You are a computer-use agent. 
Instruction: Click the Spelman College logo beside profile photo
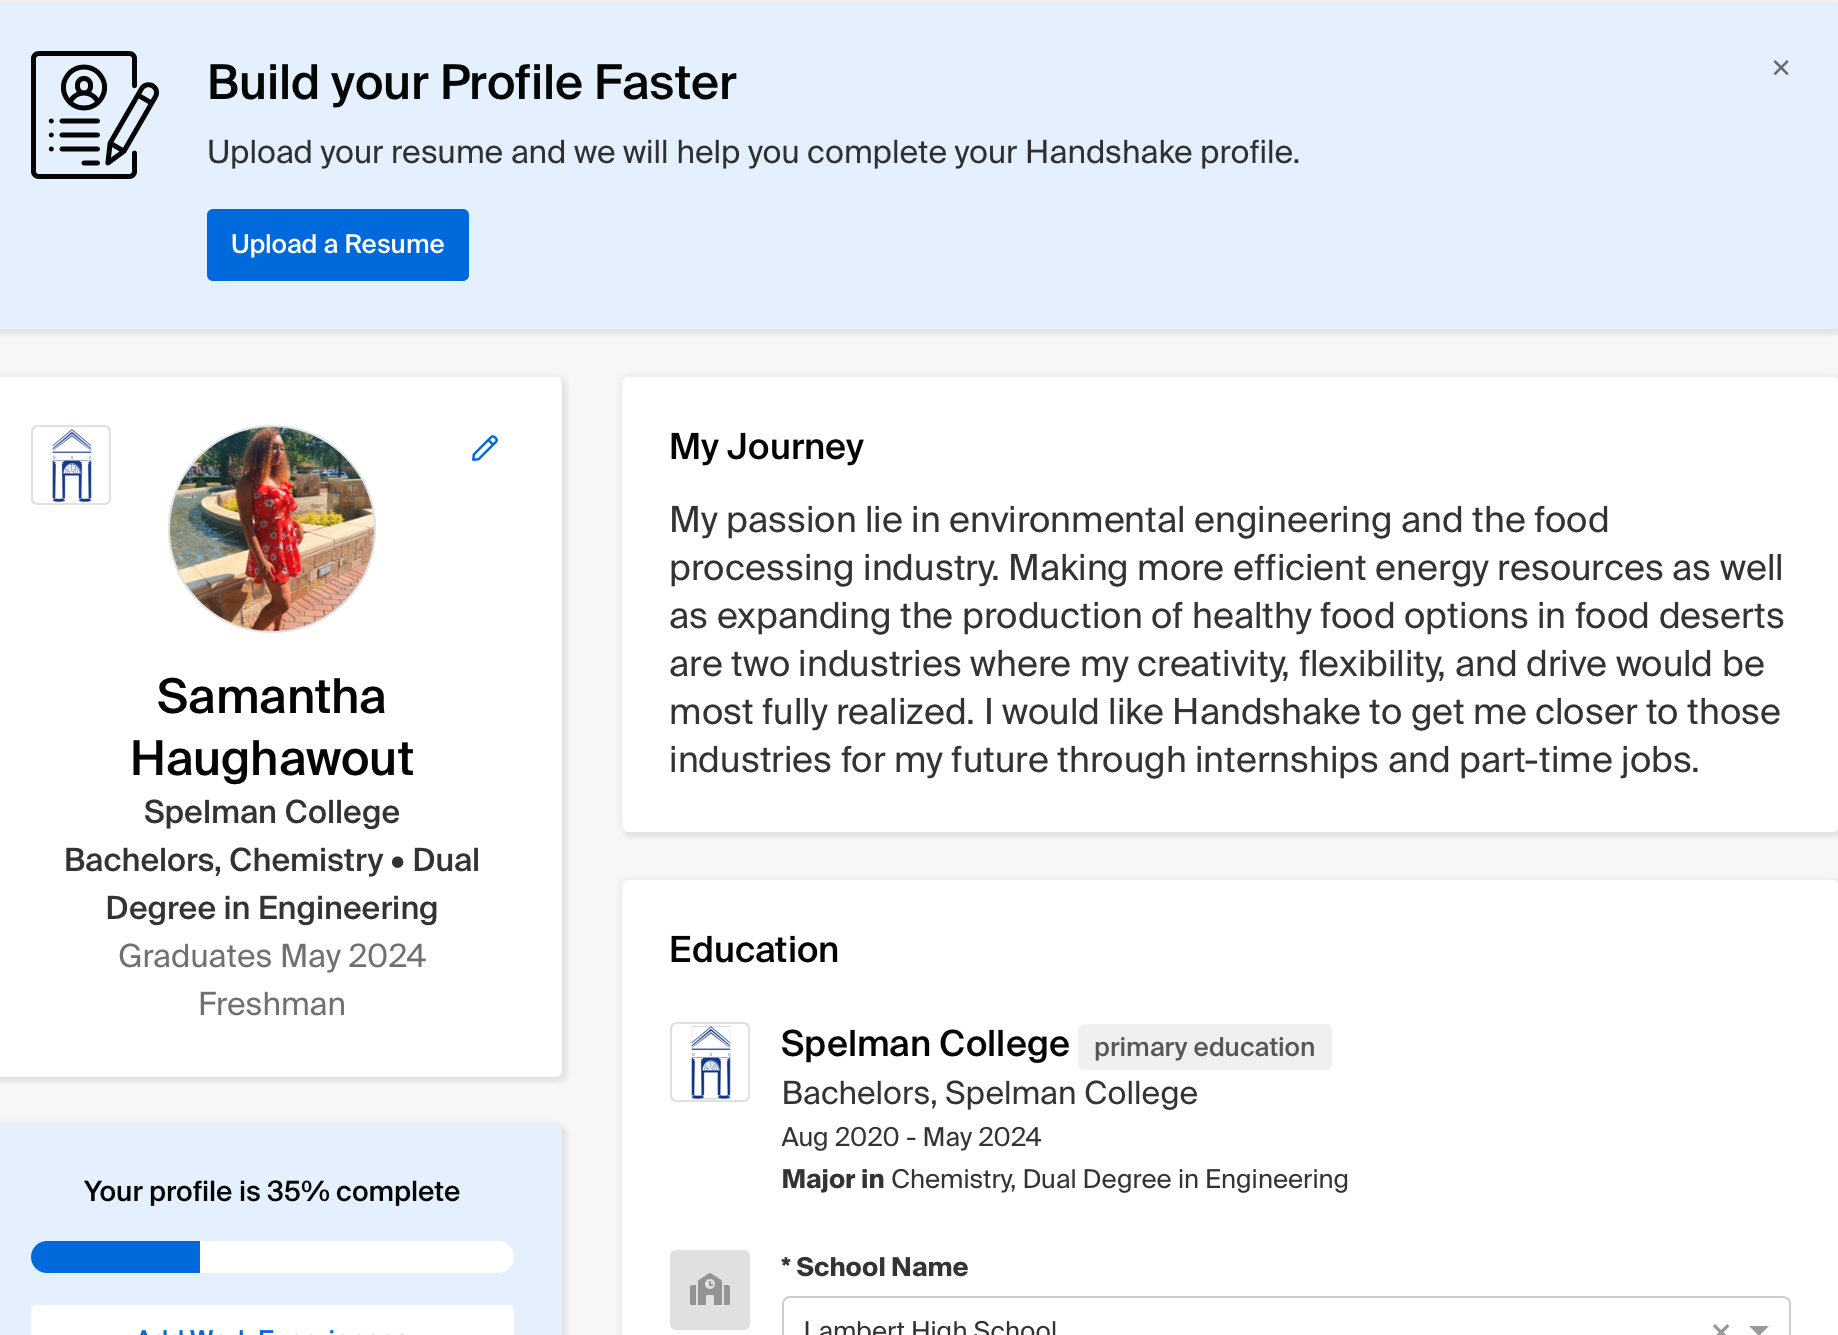point(71,465)
